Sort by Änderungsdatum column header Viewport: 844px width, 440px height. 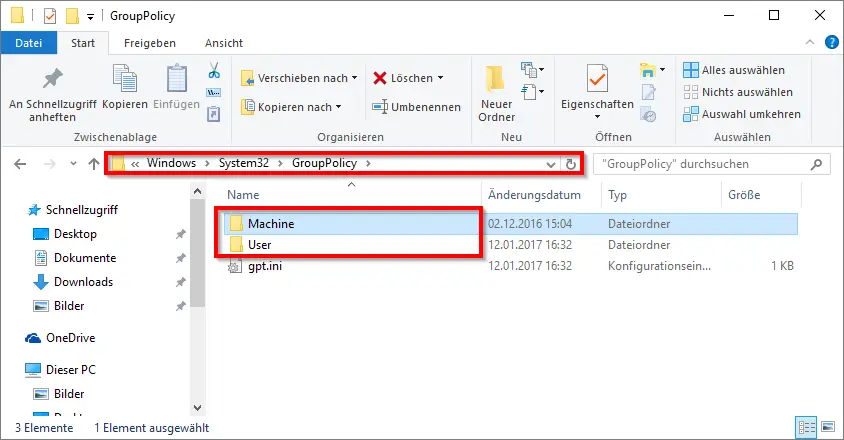coord(542,194)
